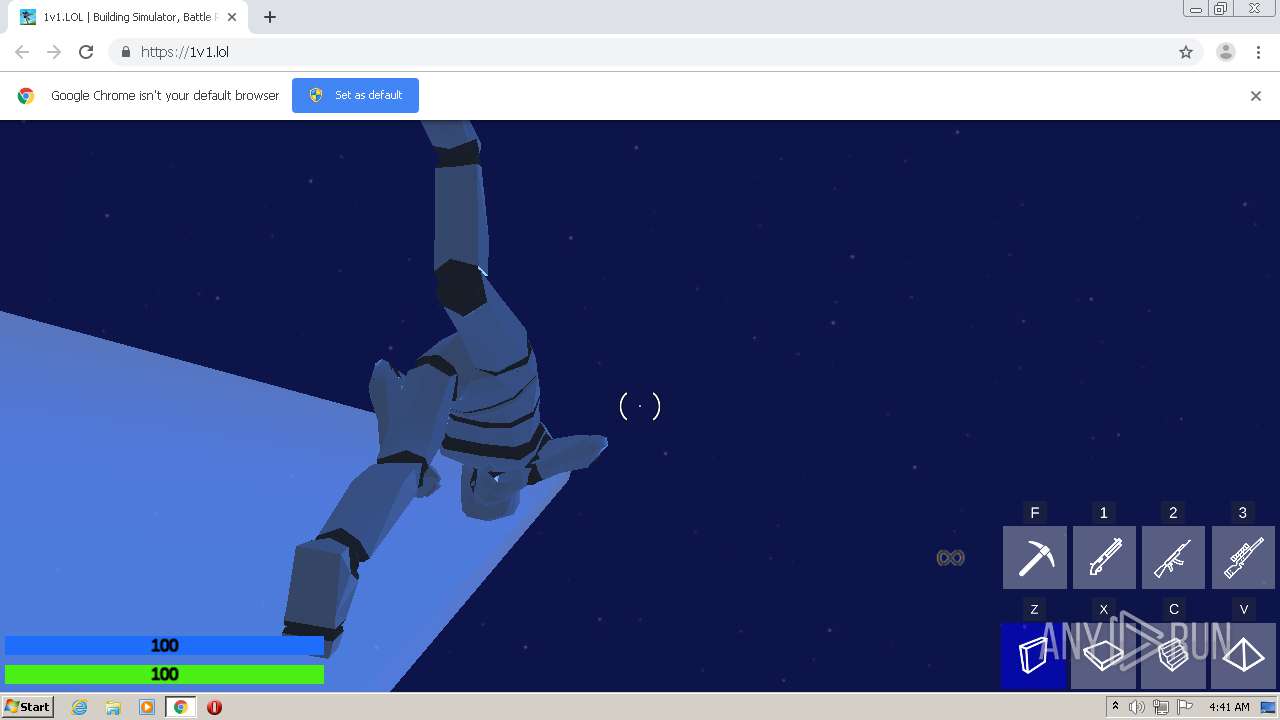Choose the floor build piece (X)
The height and width of the screenshot is (720, 1280).
click(x=1104, y=656)
